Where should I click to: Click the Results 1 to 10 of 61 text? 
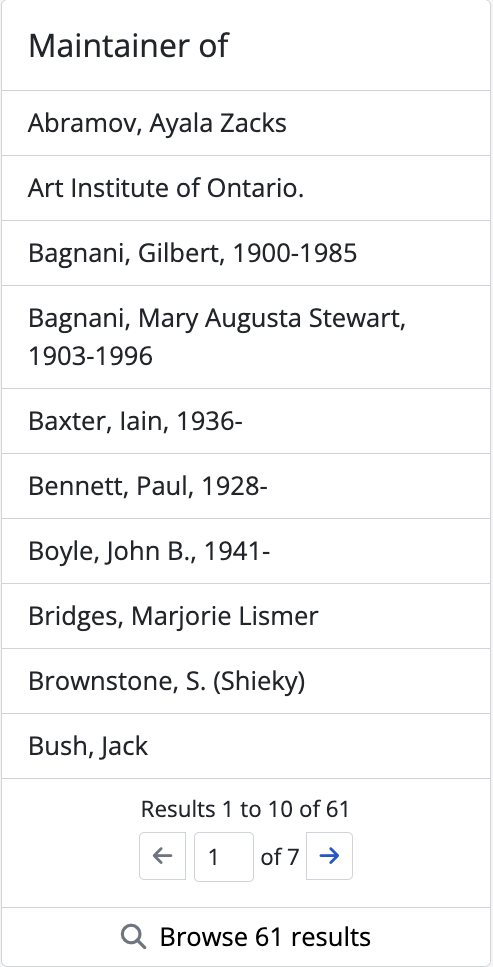pos(246,809)
